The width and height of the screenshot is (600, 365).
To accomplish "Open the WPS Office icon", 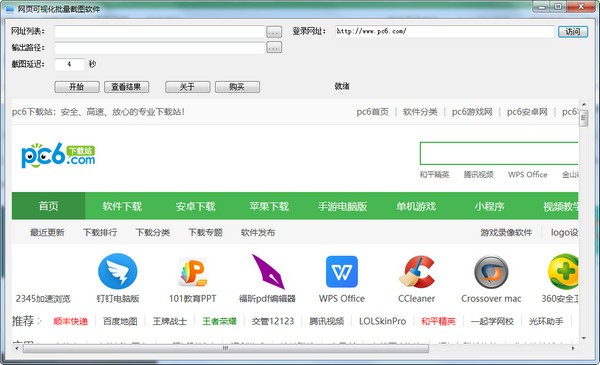I will click(x=342, y=272).
